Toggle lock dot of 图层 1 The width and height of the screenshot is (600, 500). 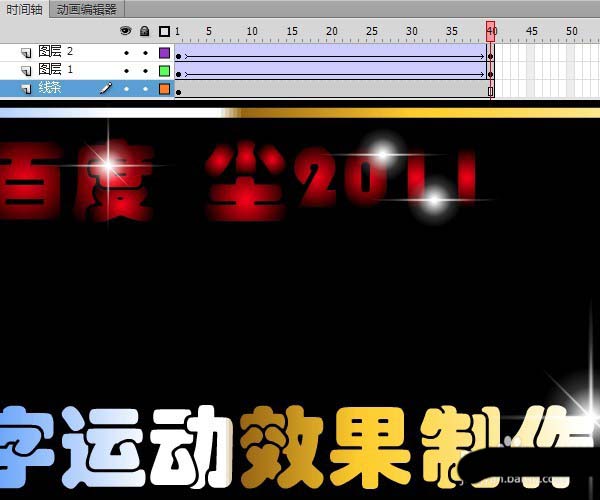click(145, 71)
